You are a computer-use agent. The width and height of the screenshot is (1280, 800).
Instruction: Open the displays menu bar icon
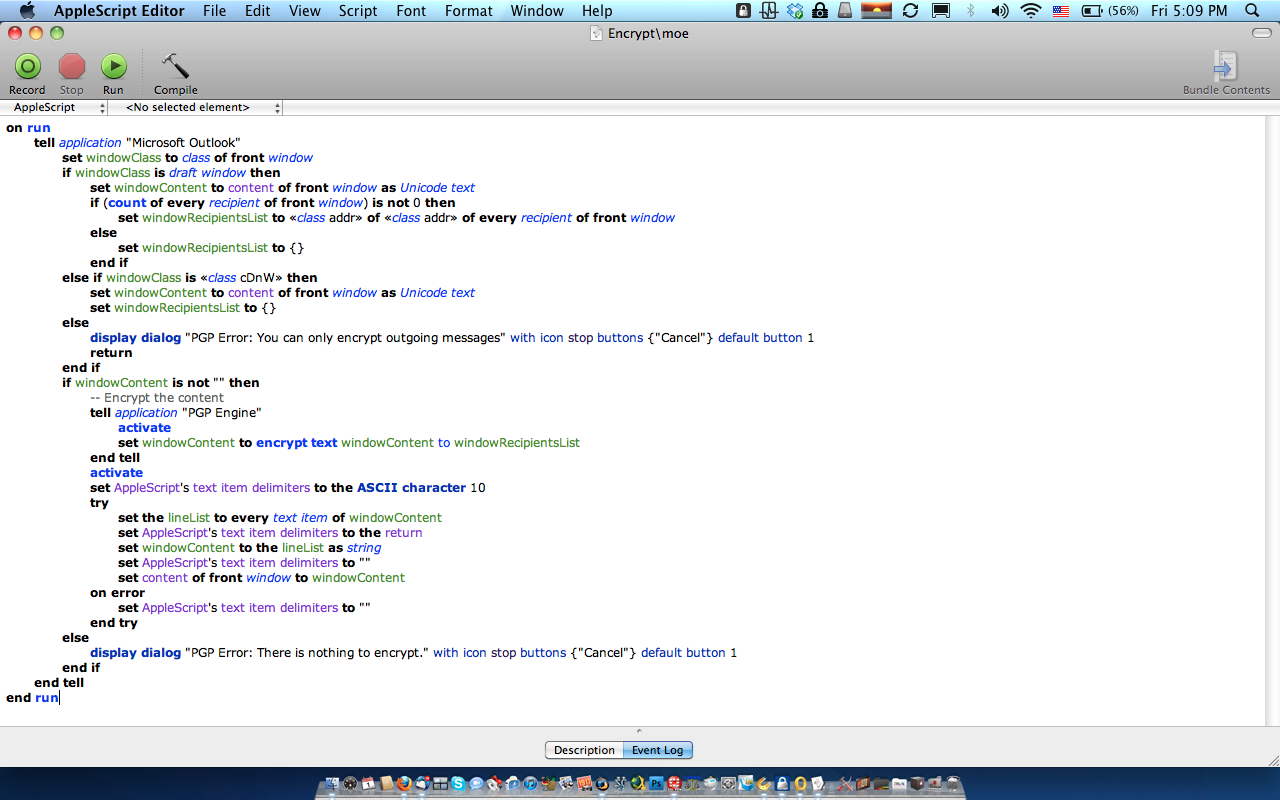[940, 11]
